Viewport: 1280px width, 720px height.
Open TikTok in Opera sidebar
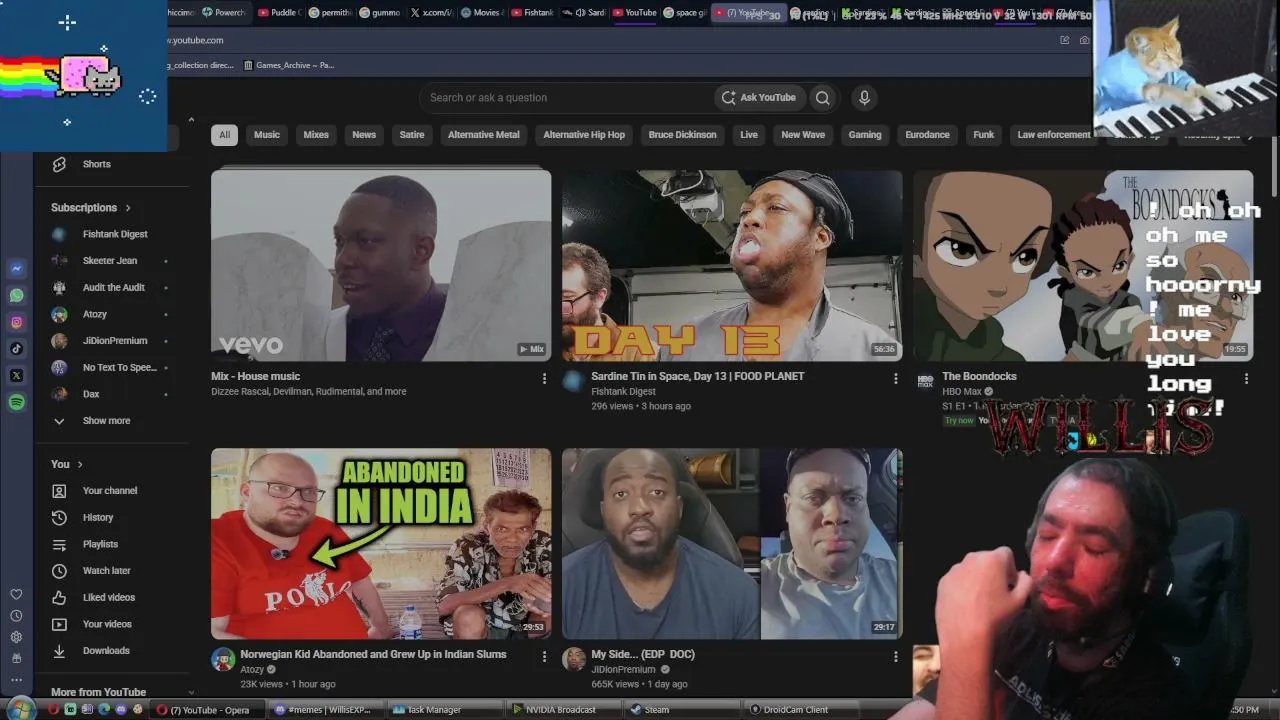17,349
